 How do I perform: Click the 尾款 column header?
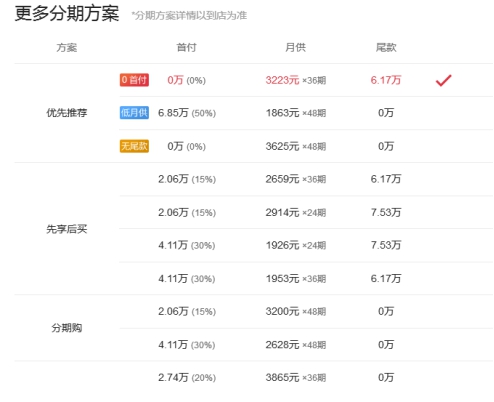[386, 47]
